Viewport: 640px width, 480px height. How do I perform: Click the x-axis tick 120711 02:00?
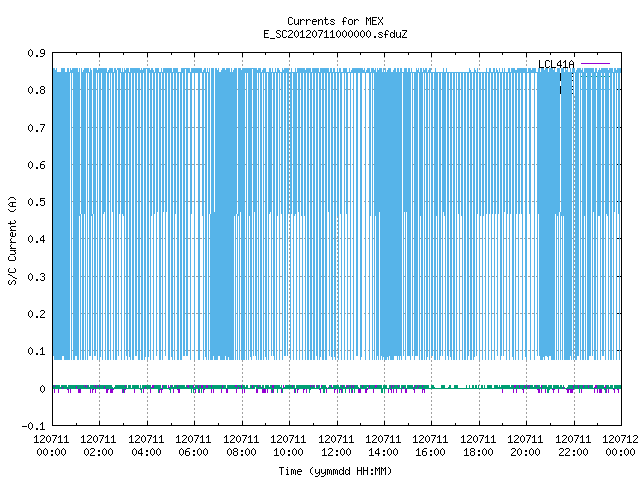click(x=98, y=445)
